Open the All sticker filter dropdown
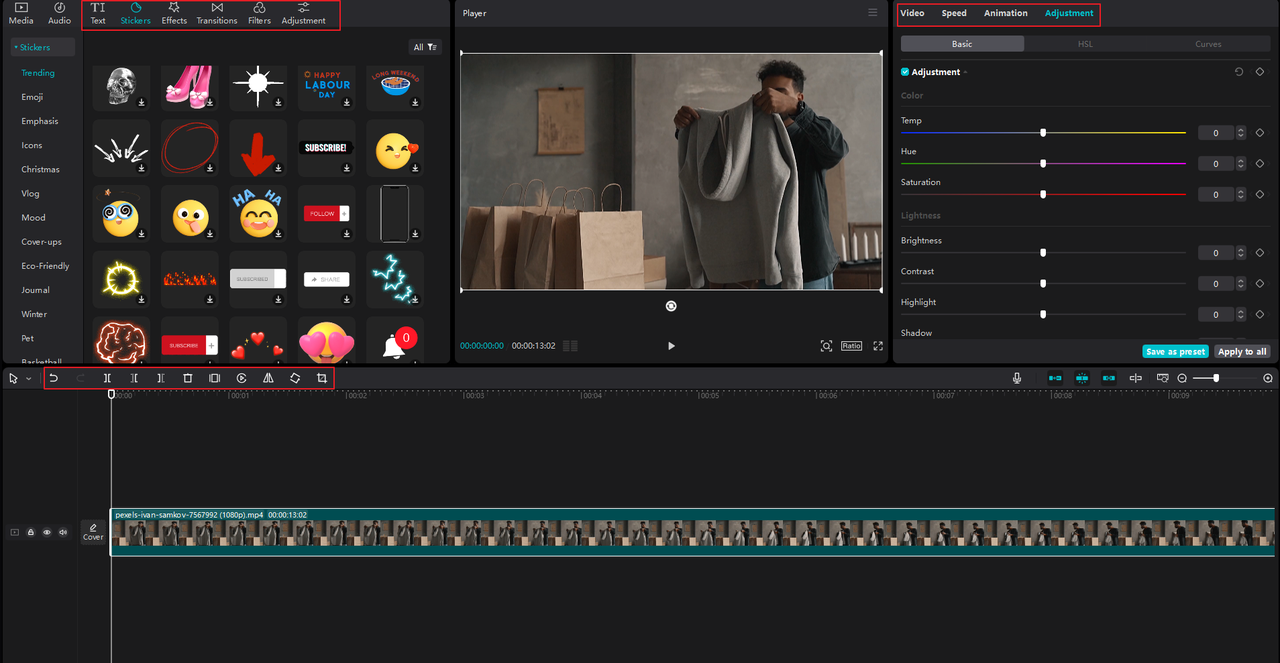Screen dimensions: 1280x663 425,47
